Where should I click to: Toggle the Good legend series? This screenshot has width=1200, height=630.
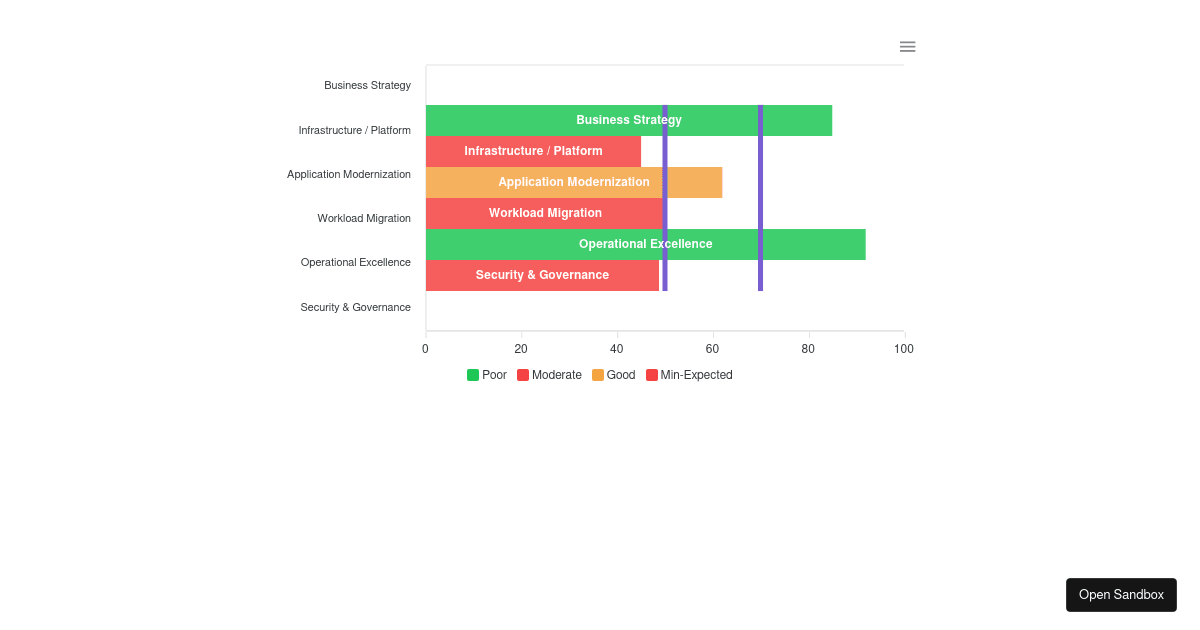click(614, 375)
